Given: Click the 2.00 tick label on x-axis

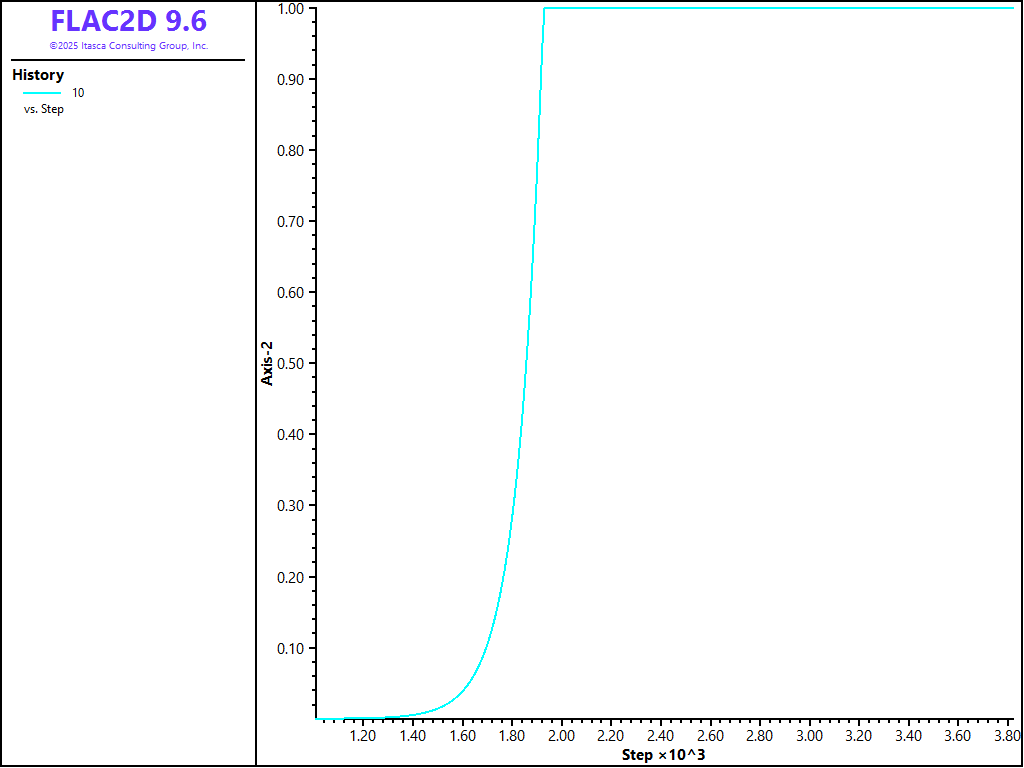Looking at the screenshot, I should point(561,736).
